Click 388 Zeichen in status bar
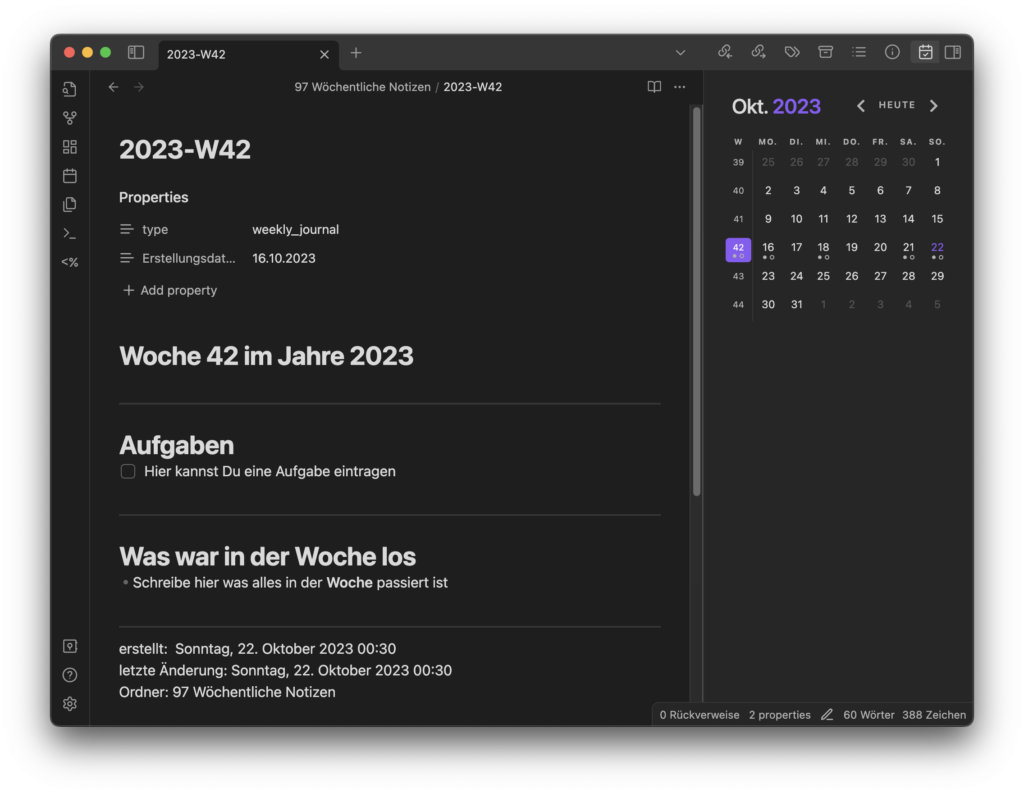The height and width of the screenshot is (793, 1024). tap(934, 715)
